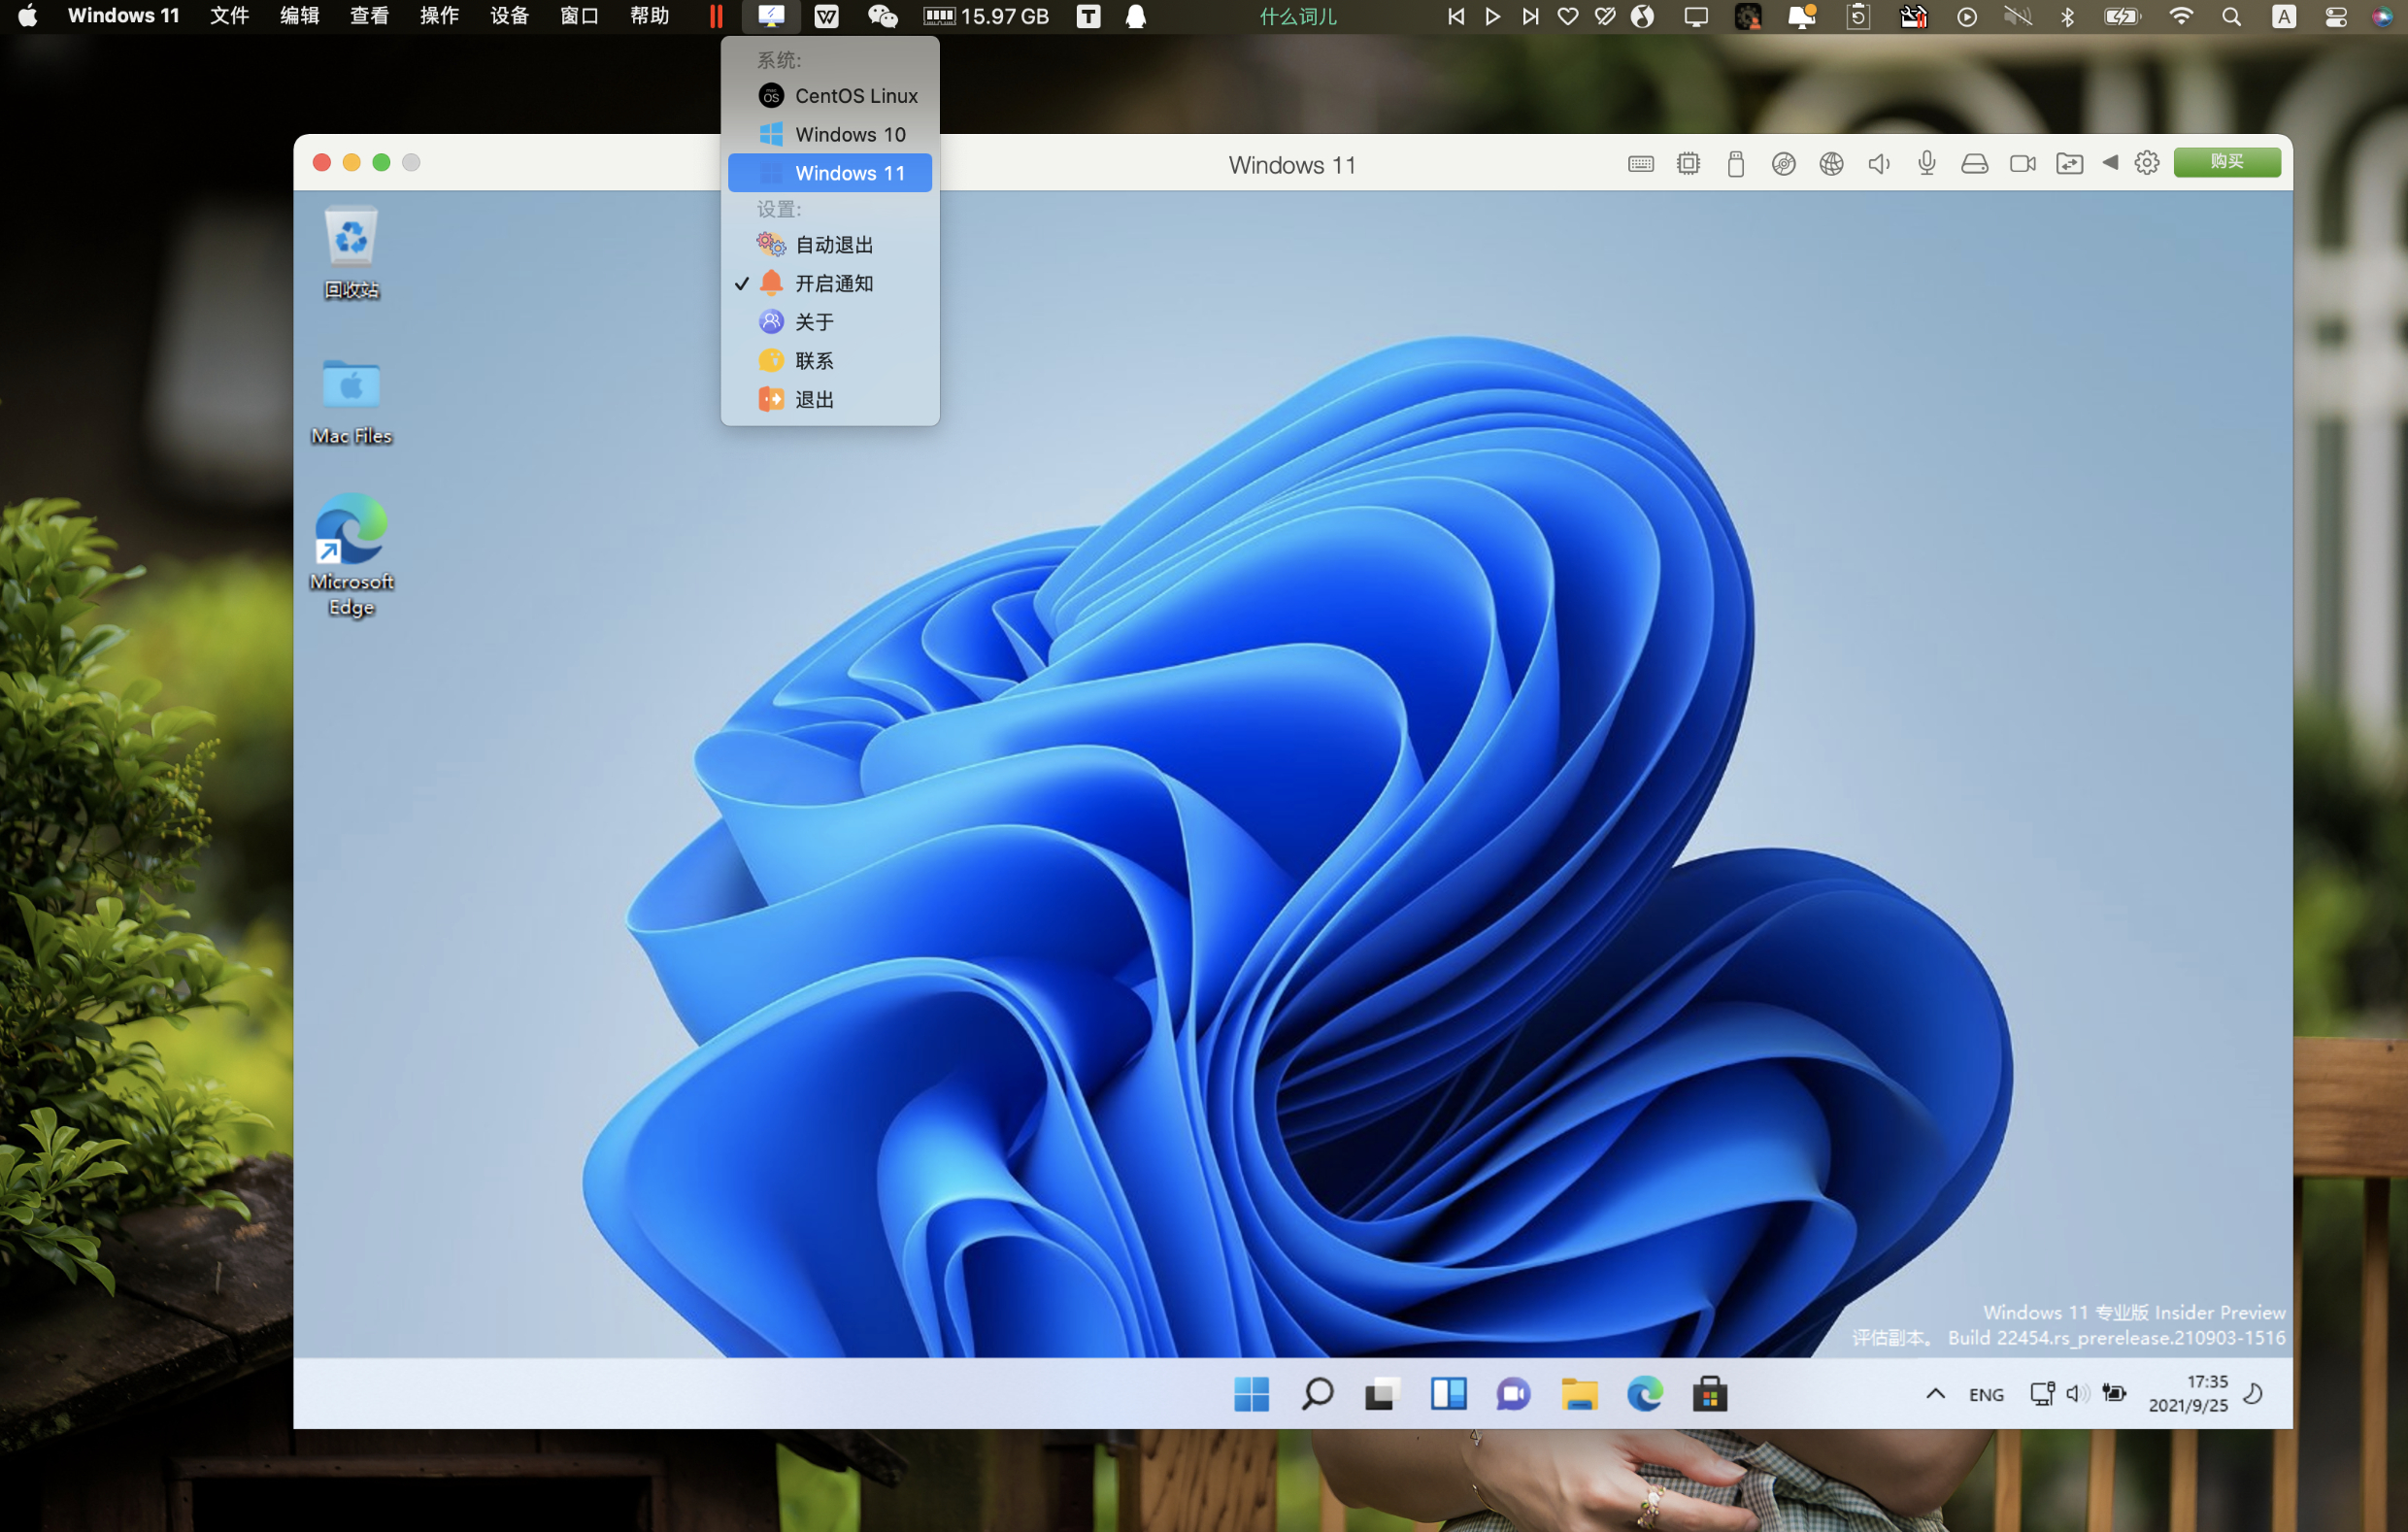Viewport: 2408px width, 1532px height.
Task: Click the green 购买 button
Action: coord(2226,163)
